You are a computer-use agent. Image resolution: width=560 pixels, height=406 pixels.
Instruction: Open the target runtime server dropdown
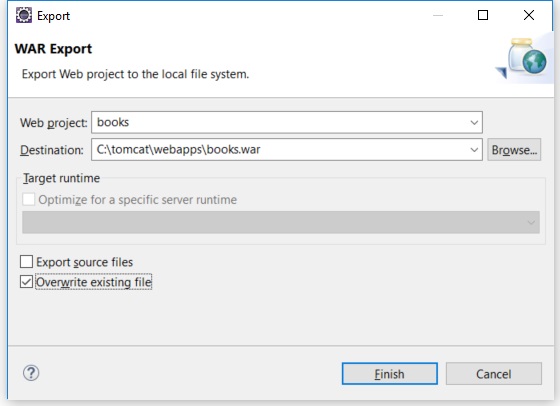(x=281, y=222)
